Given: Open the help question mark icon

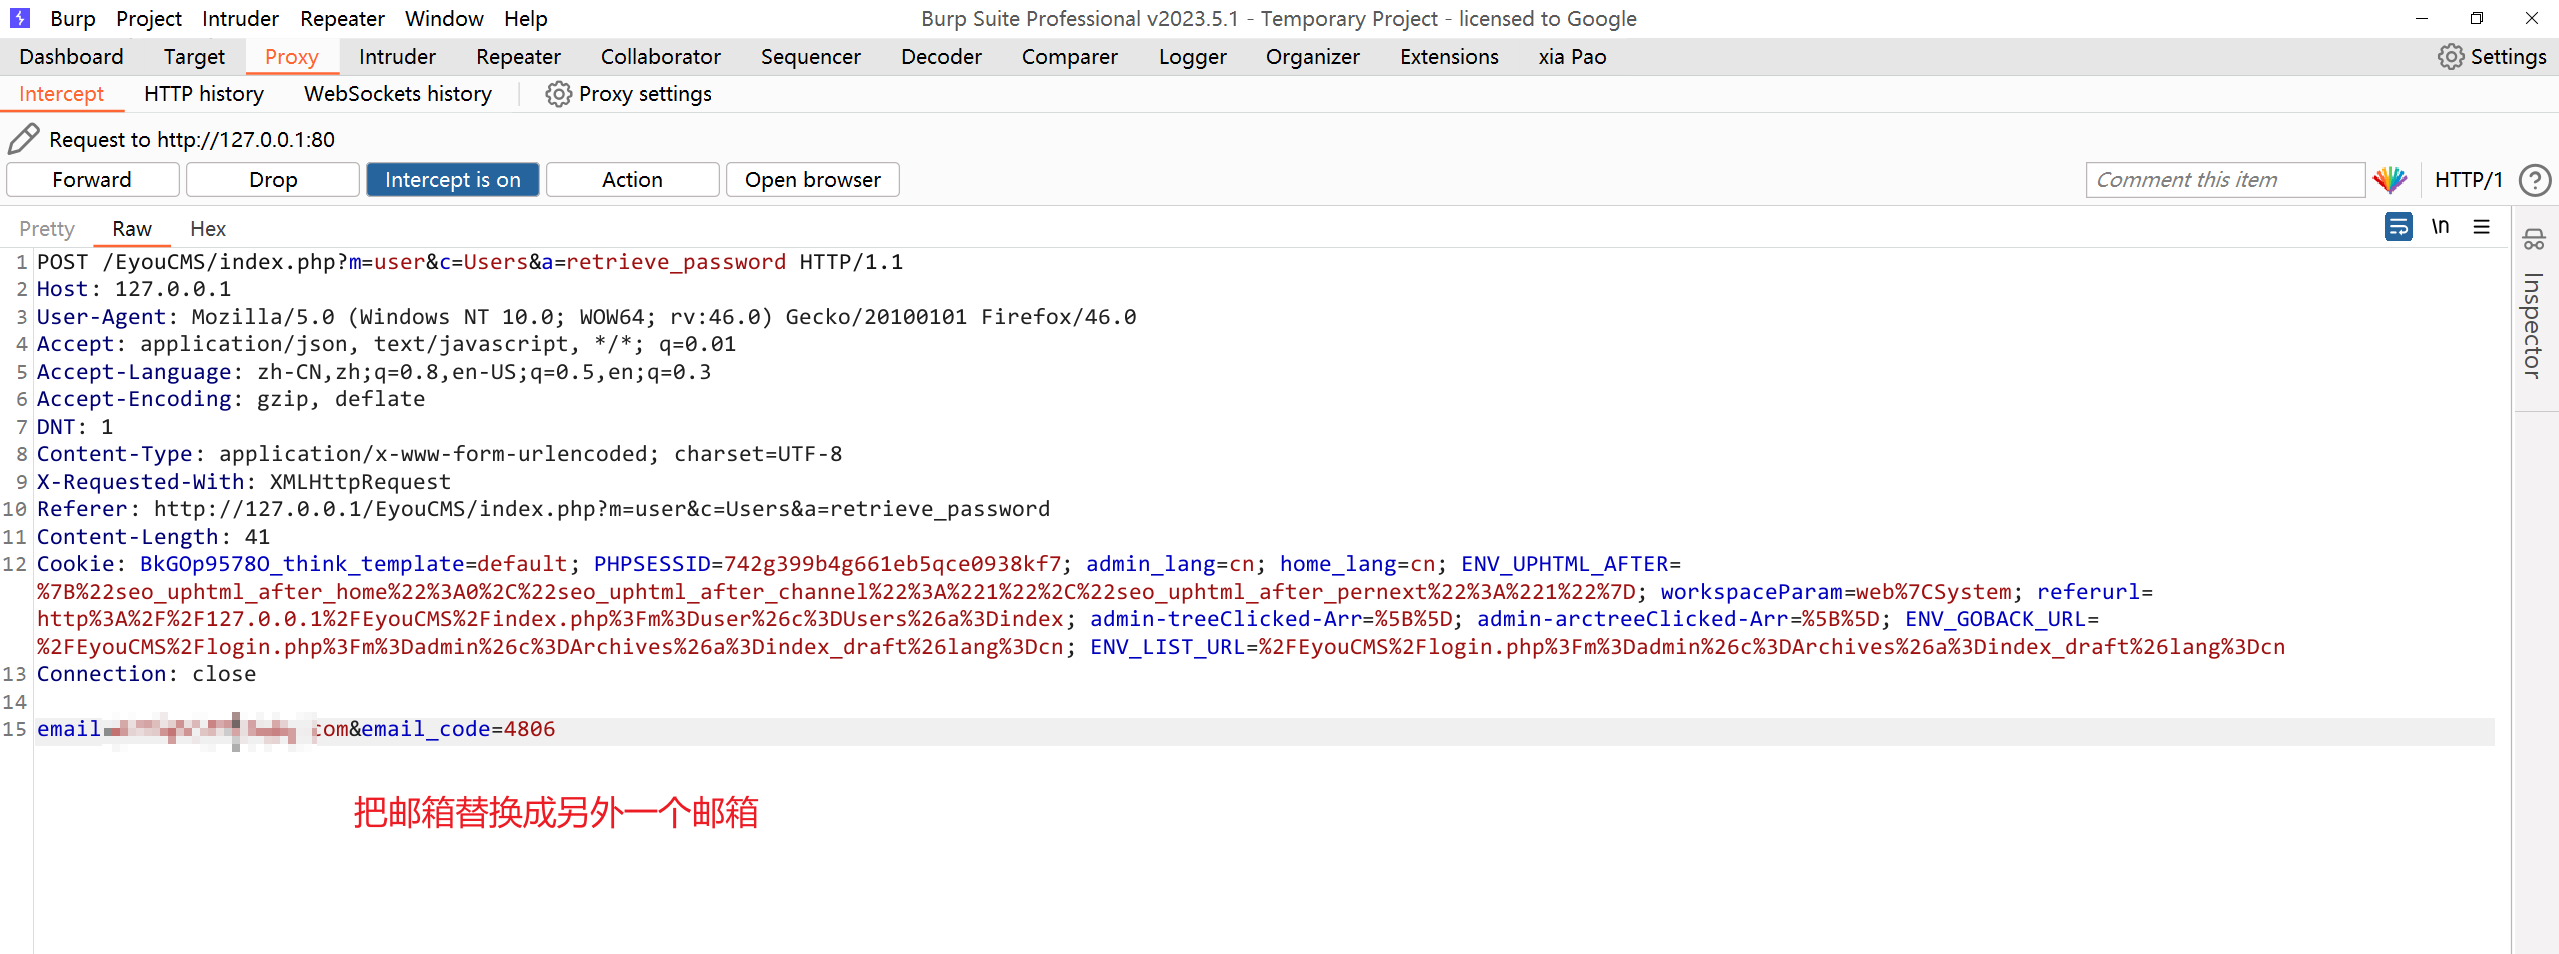Looking at the screenshot, I should point(2535,180).
